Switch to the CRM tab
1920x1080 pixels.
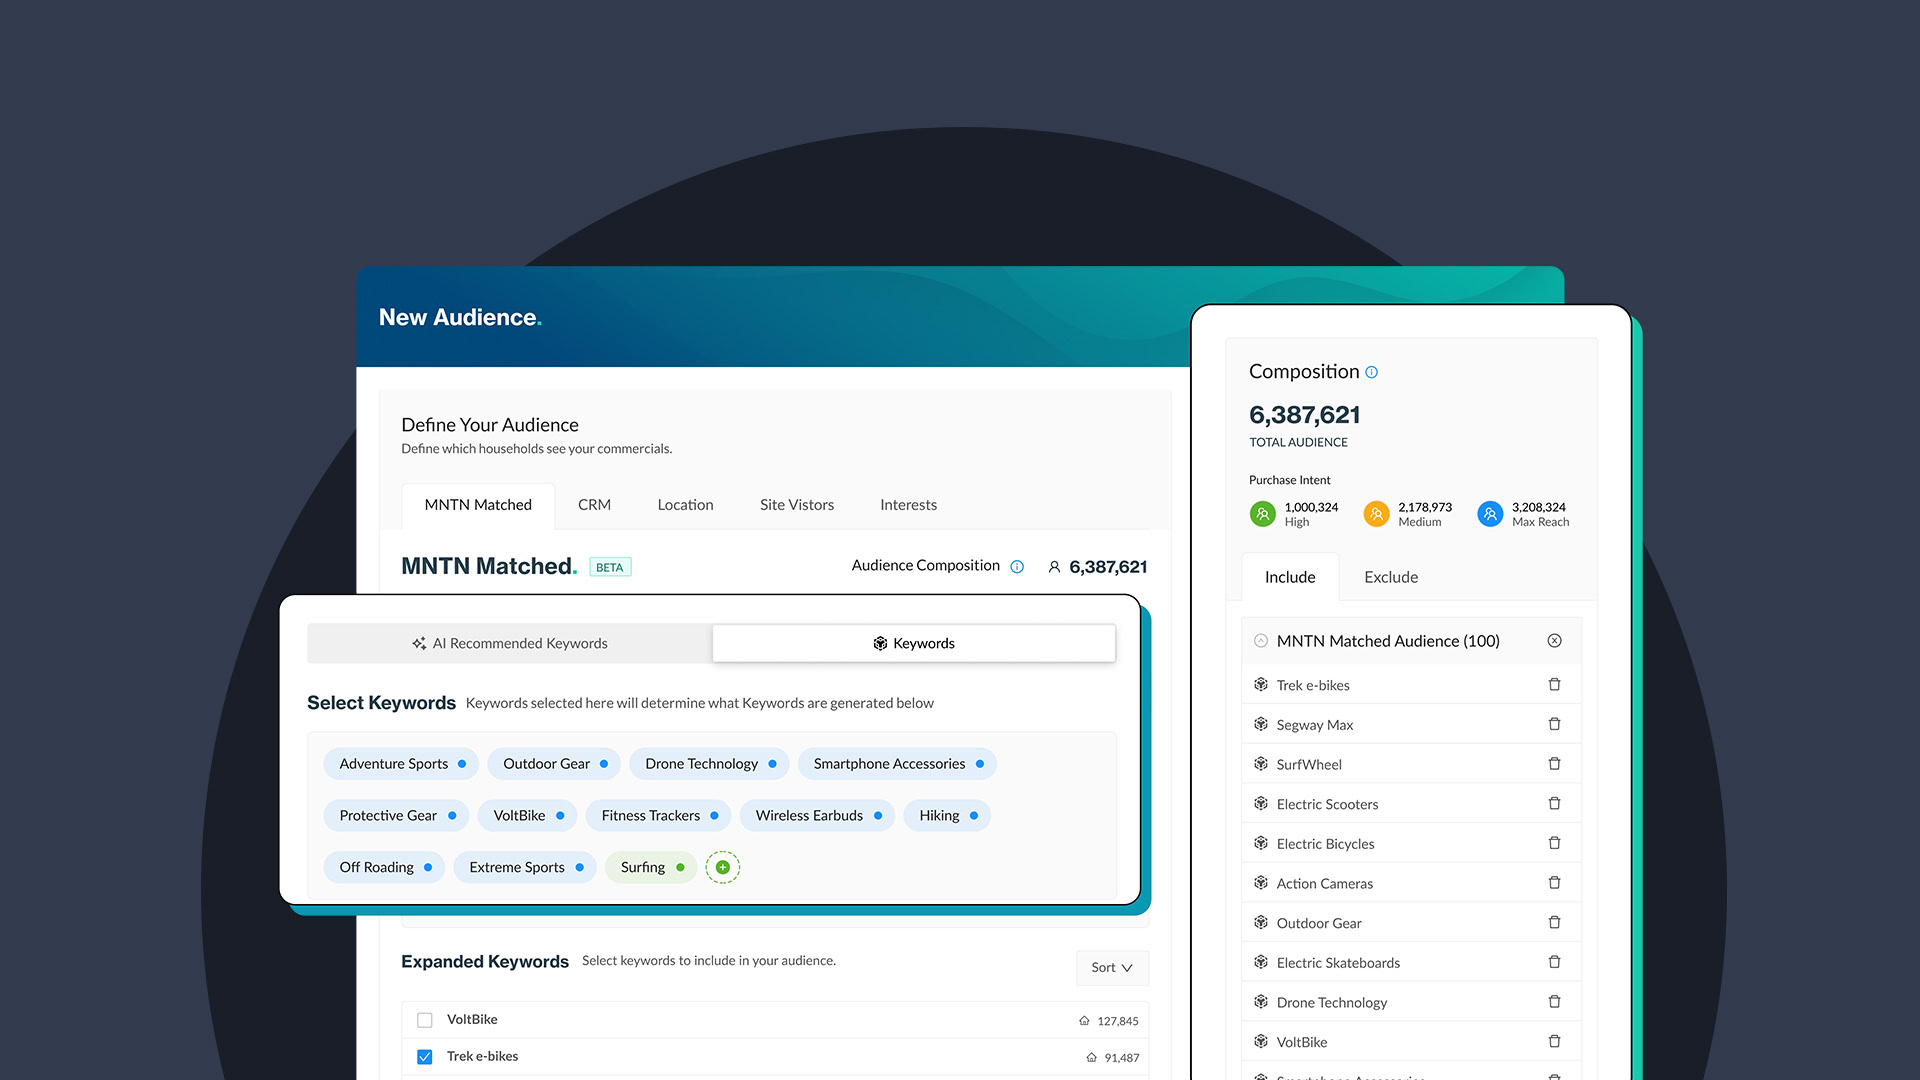click(x=594, y=505)
